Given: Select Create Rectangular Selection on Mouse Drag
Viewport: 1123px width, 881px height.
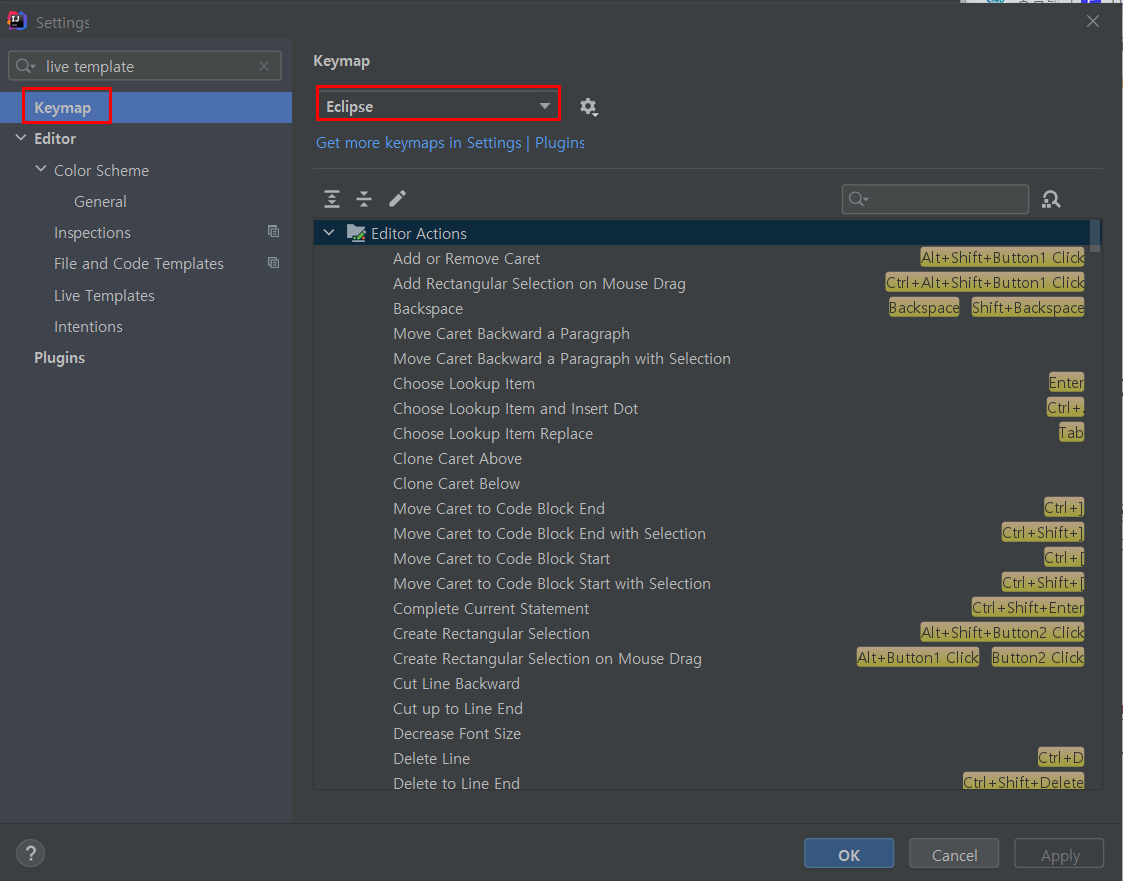Looking at the screenshot, I should [547, 659].
